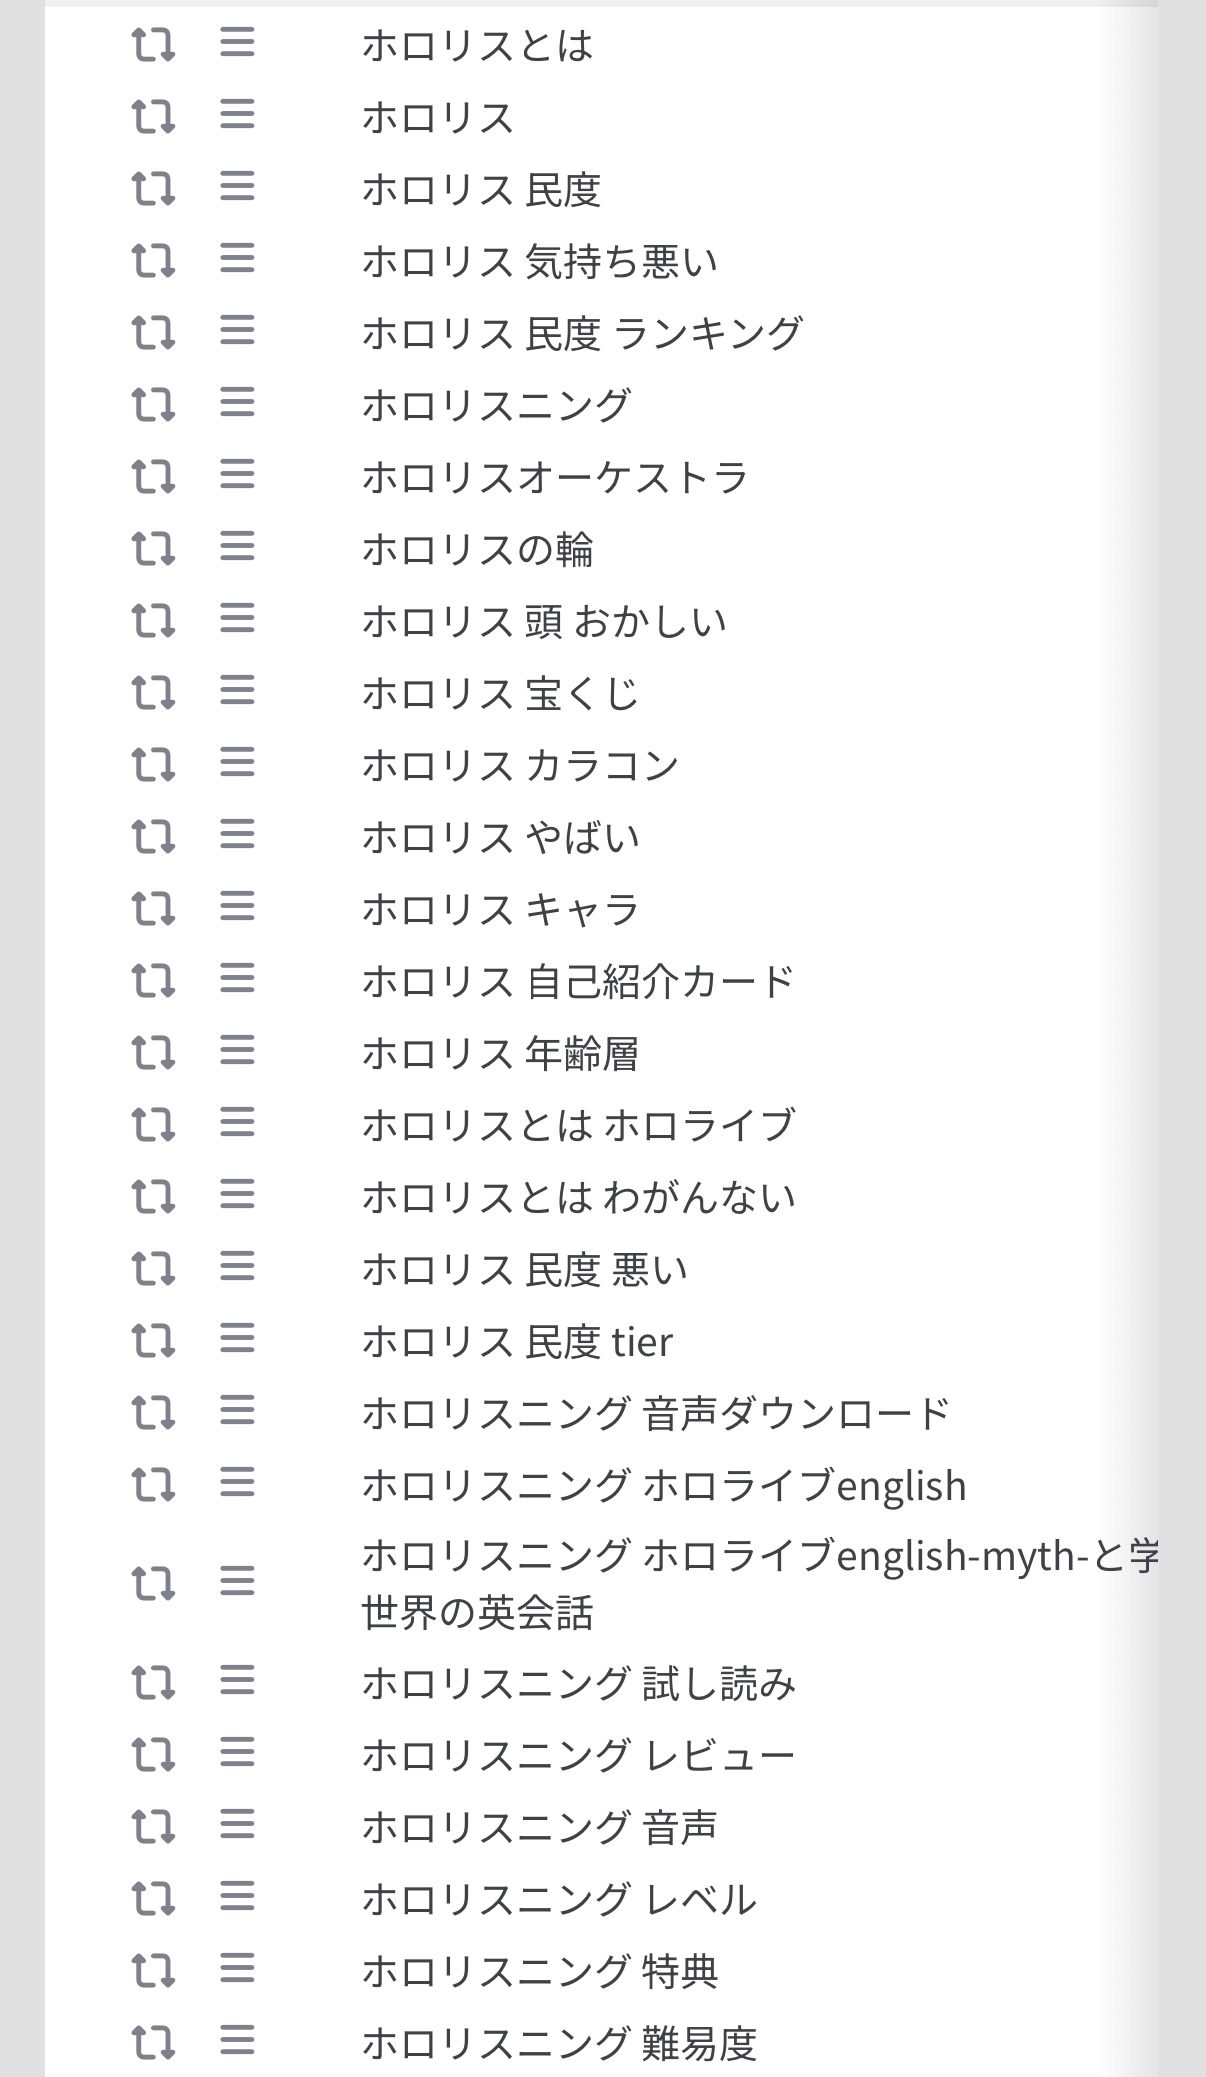Viewport: 1206px width, 2077px height.
Task: Open the ホロリスとは ホロライブ keyword
Action: click(578, 1125)
